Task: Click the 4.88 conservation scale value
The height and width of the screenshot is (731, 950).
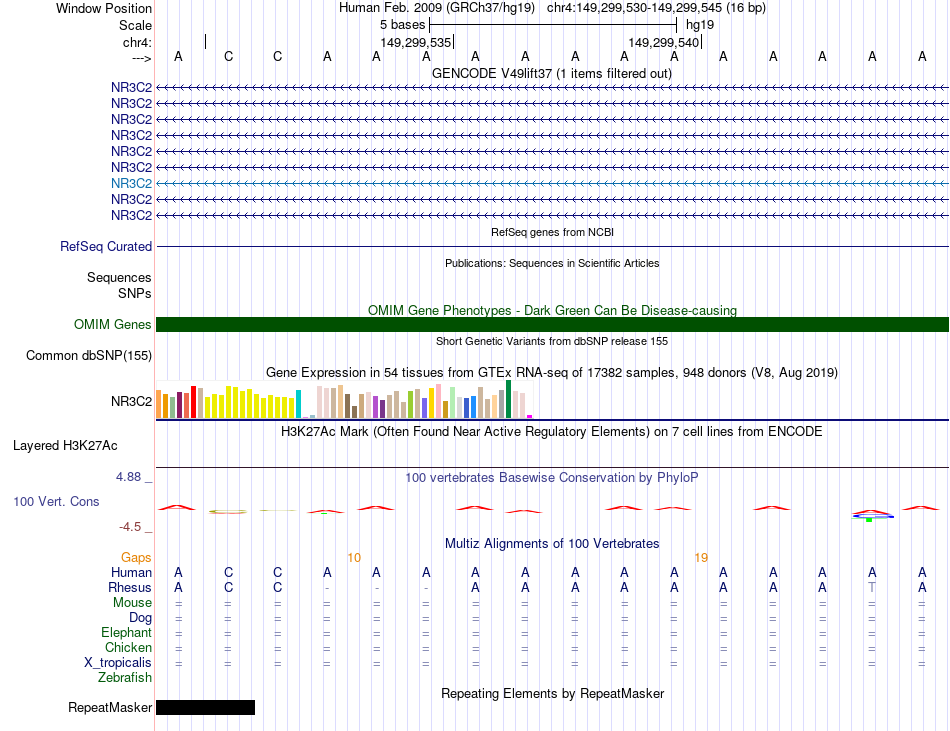Action: pyautogui.click(x=128, y=477)
